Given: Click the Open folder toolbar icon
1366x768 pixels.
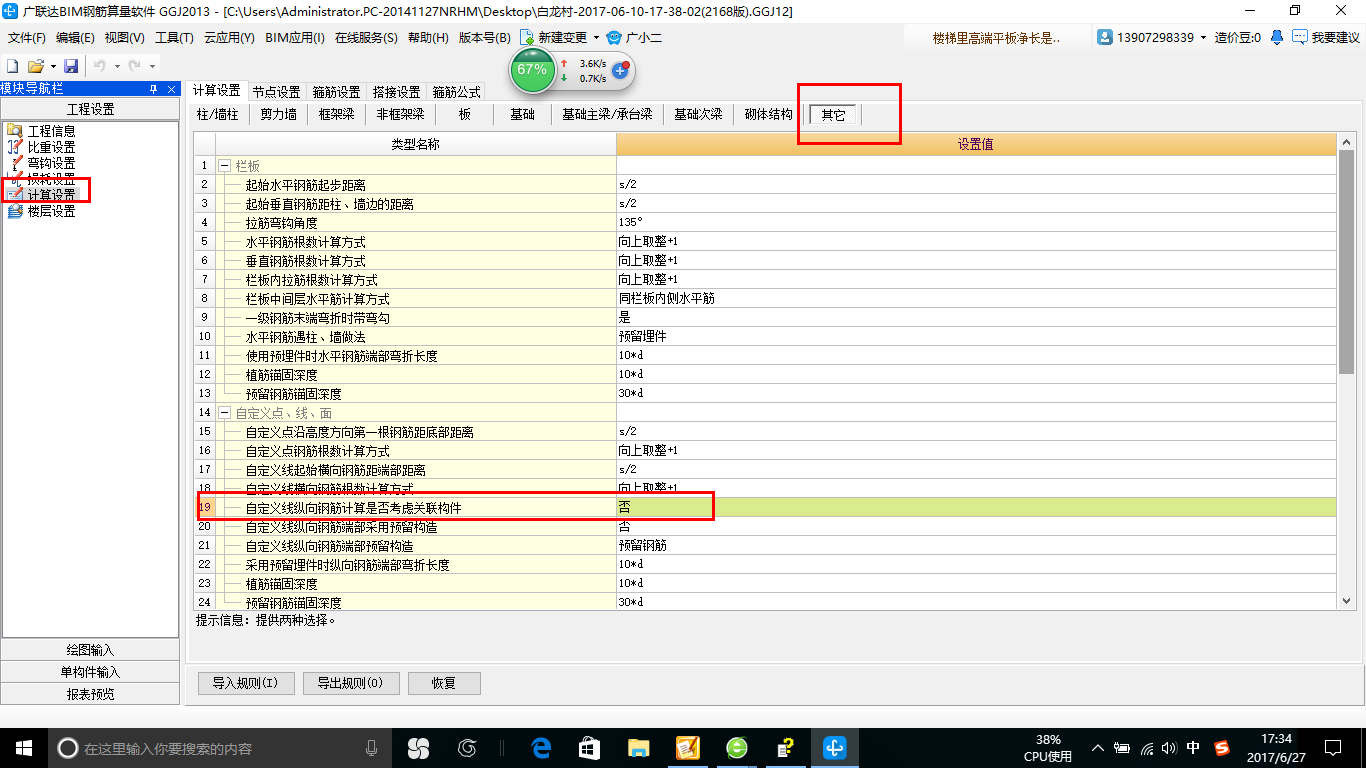Looking at the screenshot, I should tap(35, 65).
